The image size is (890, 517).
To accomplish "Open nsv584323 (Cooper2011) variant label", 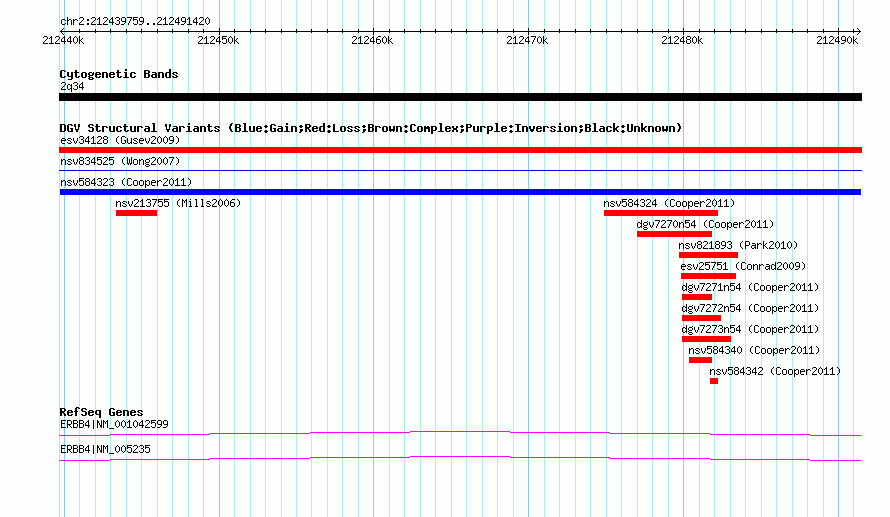I will click(x=126, y=182).
